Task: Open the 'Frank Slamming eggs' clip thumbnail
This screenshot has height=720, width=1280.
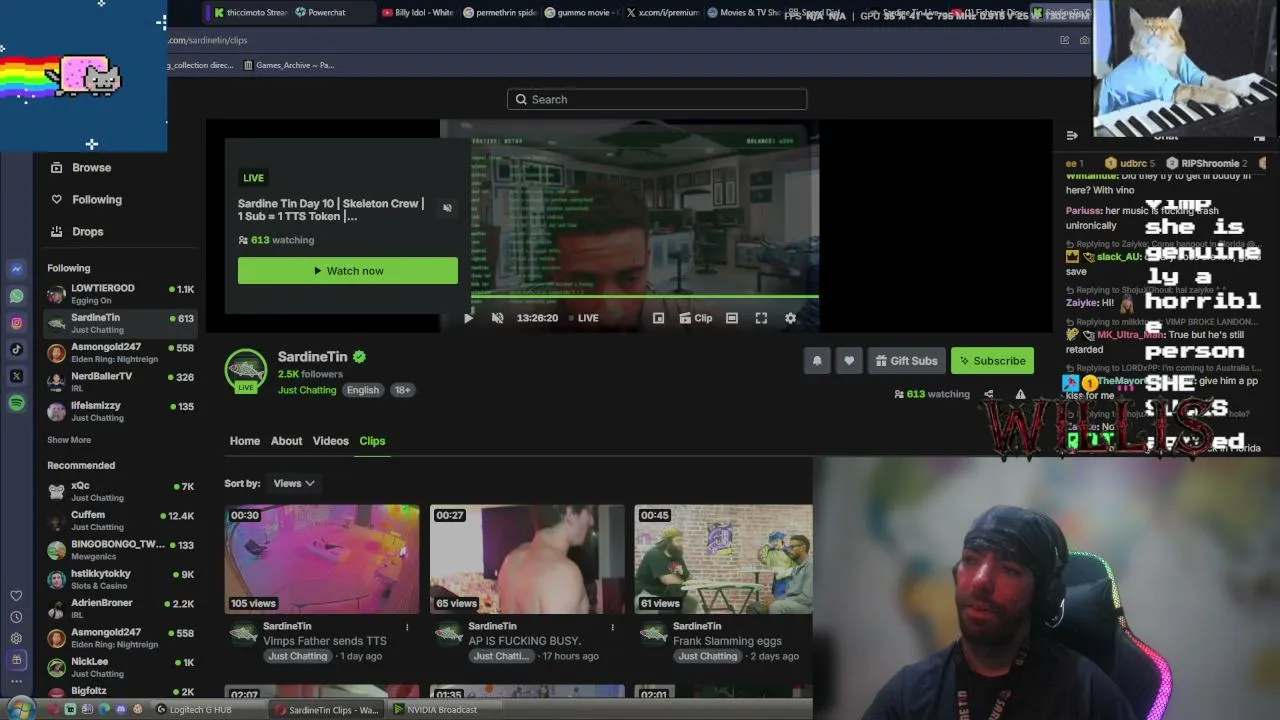Action: (x=724, y=559)
